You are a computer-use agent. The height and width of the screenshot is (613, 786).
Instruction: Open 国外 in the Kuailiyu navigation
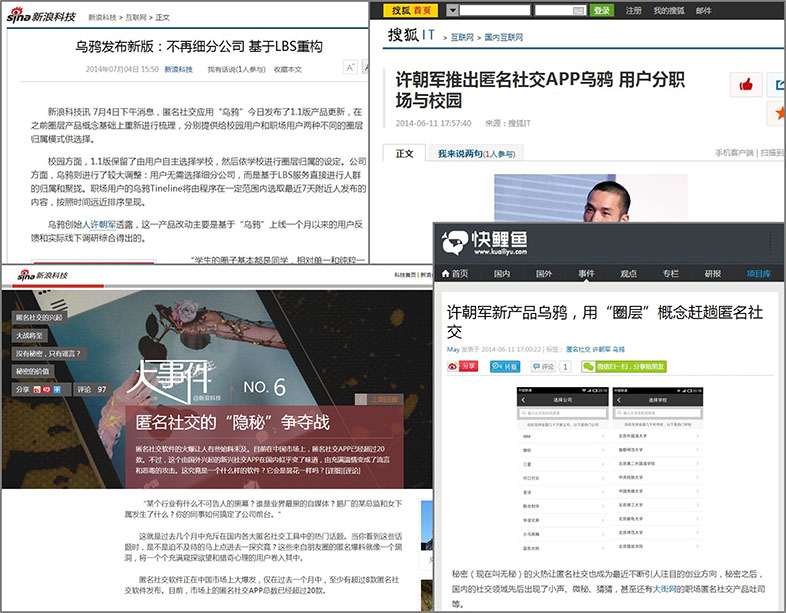click(544, 273)
